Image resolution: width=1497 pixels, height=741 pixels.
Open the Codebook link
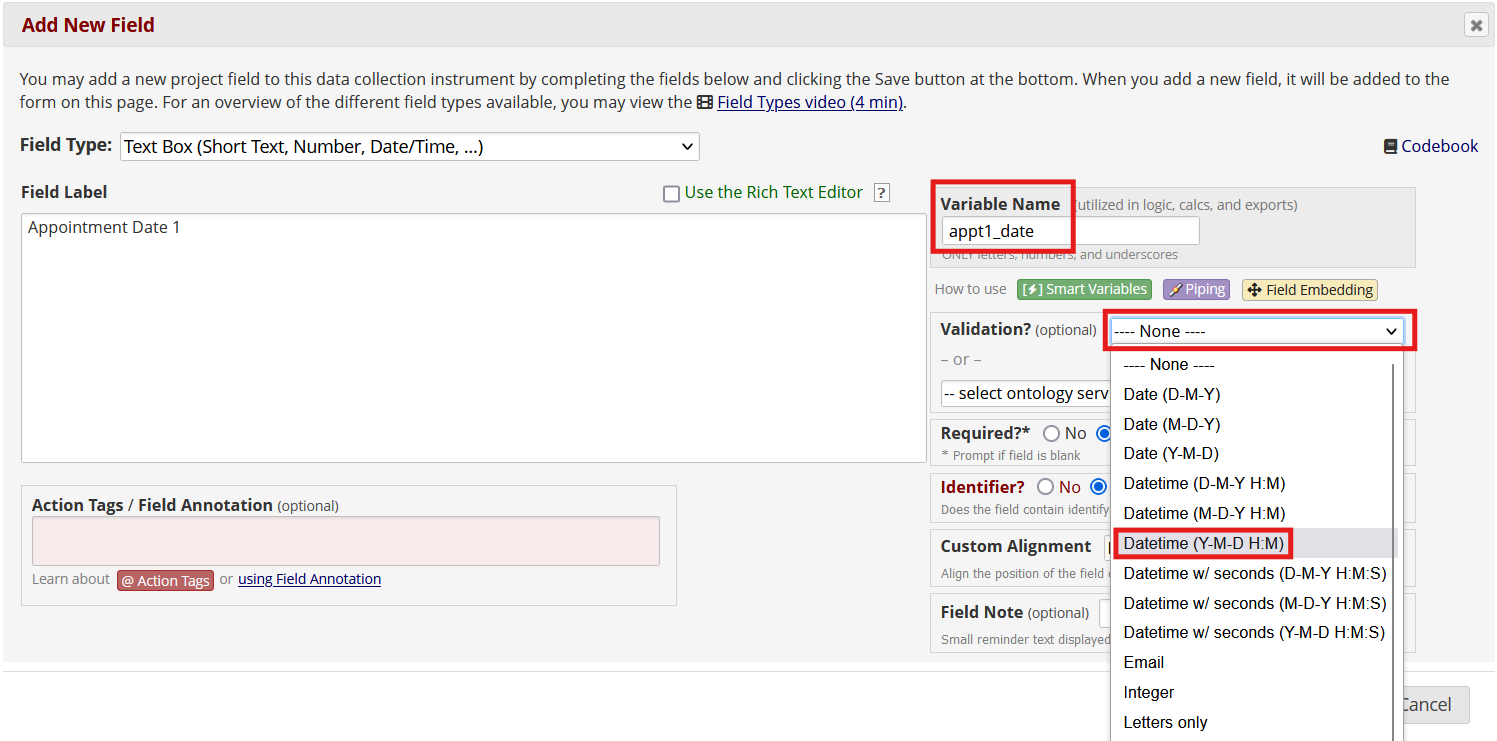click(x=1439, y=146)
